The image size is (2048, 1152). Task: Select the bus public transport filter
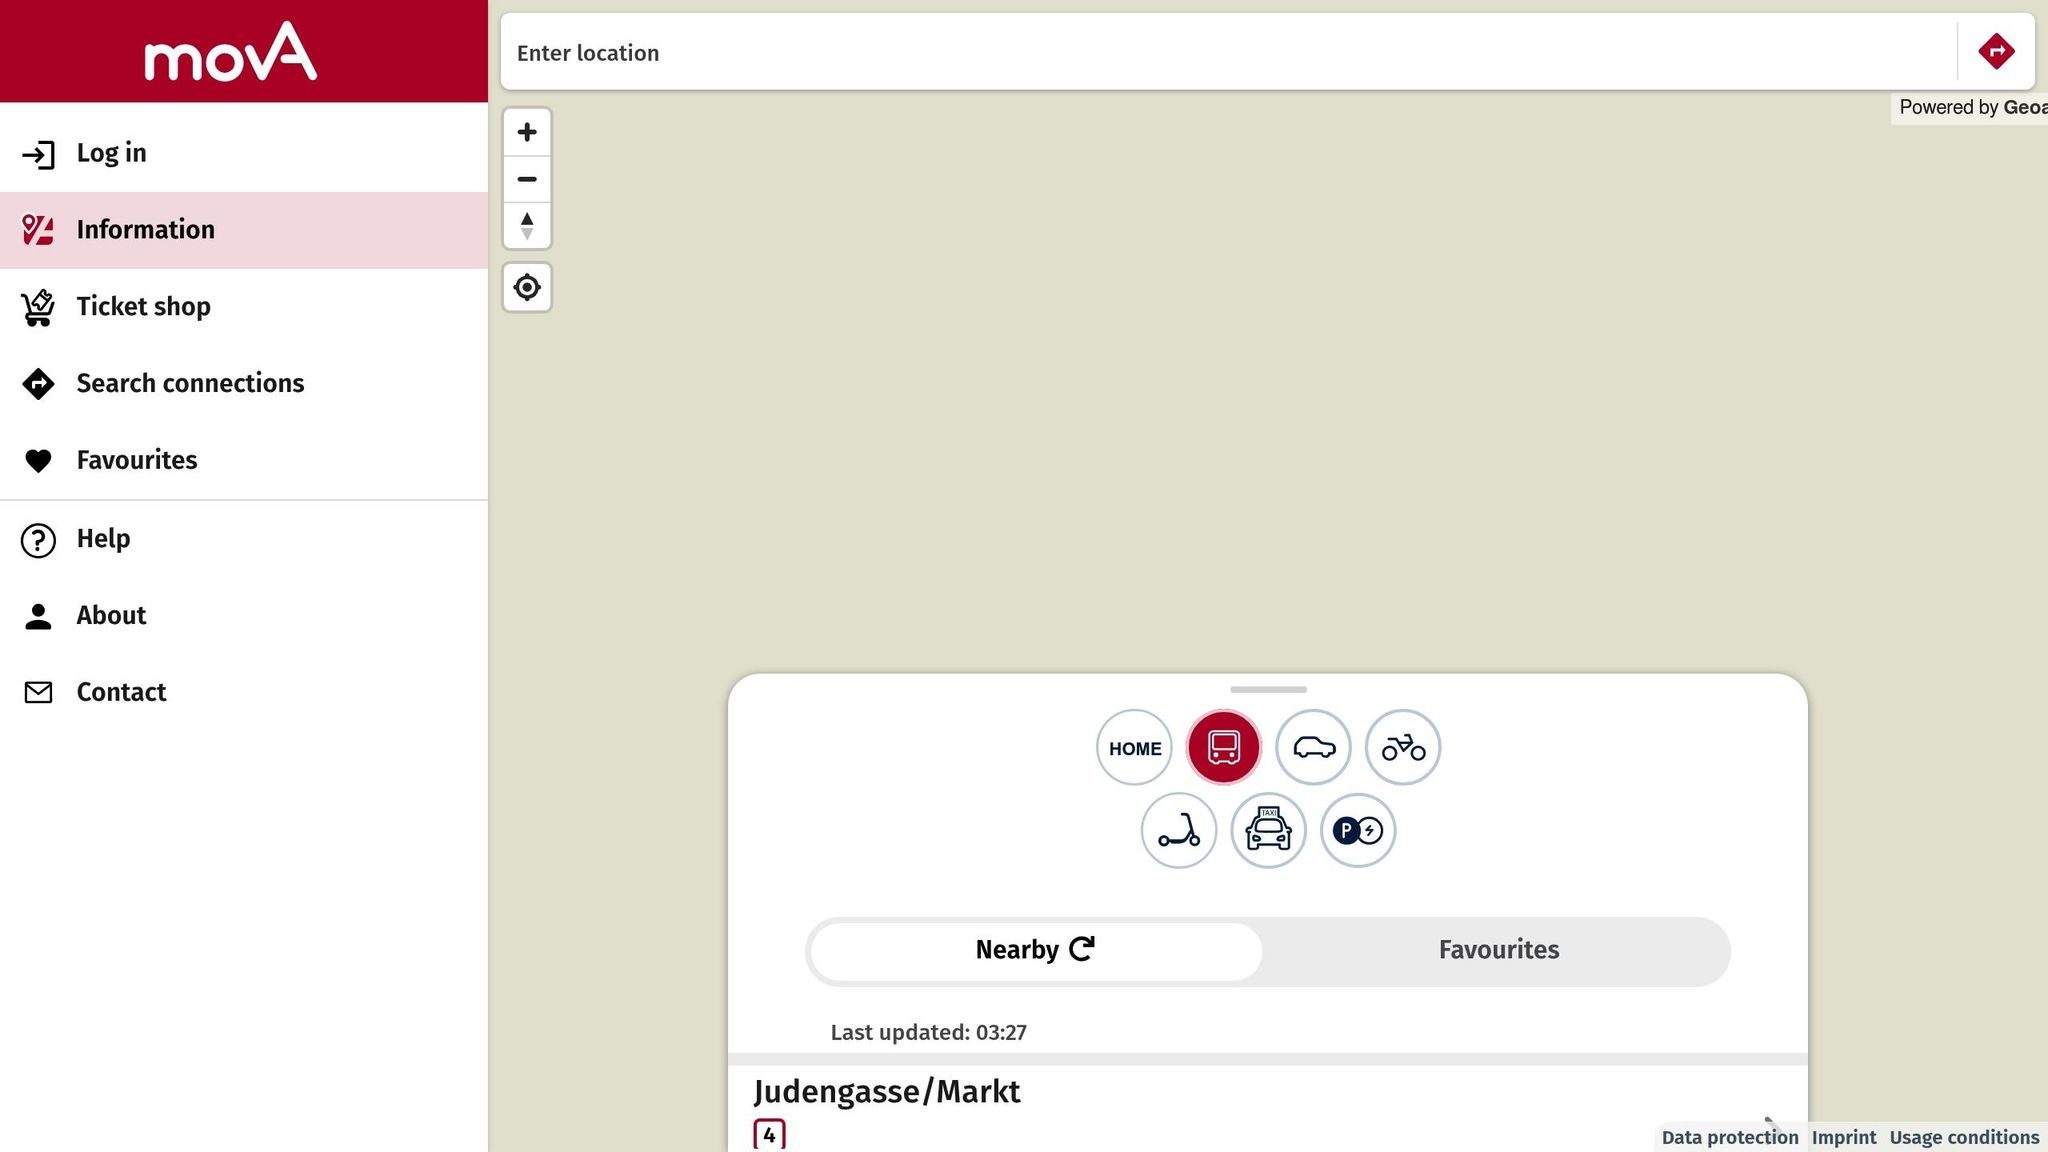[1223, 747]
